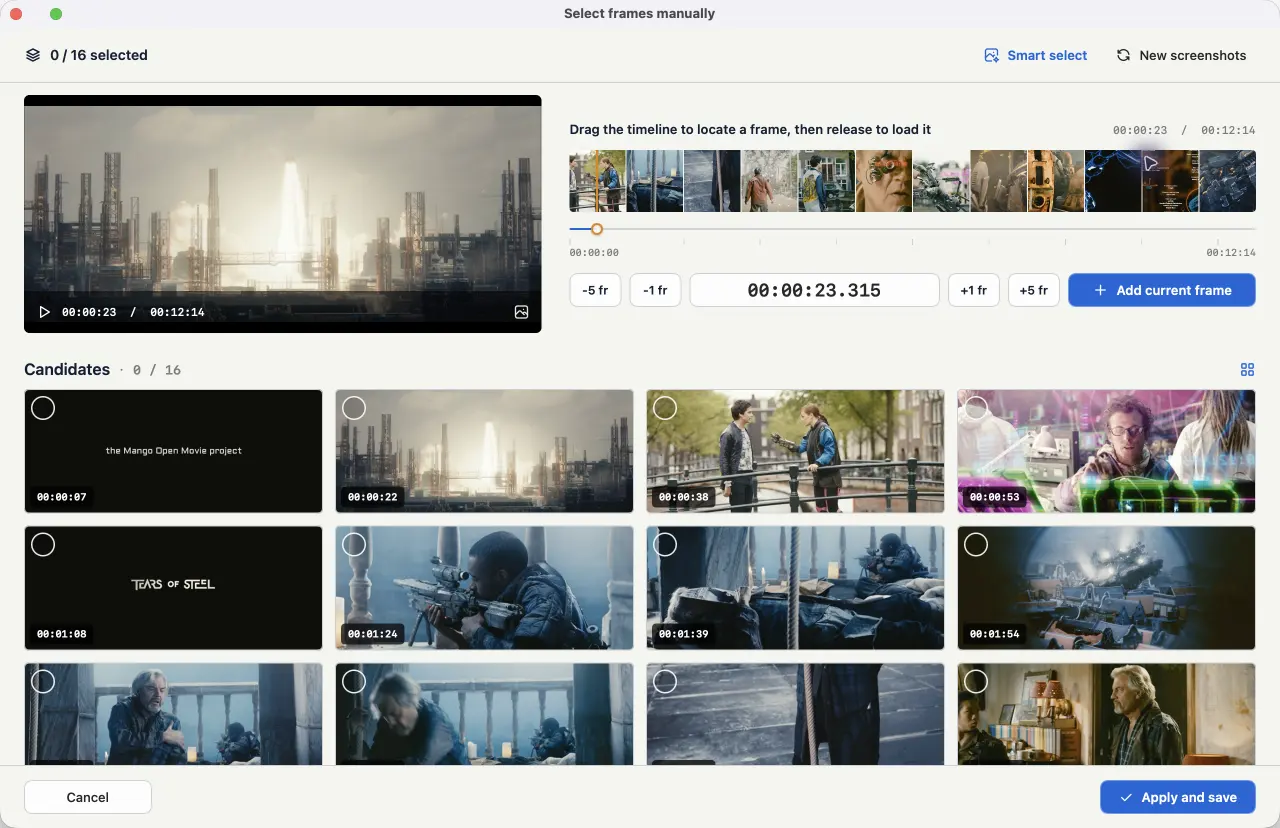
Task: Click the Smart select button
Action: [1035, 55]
